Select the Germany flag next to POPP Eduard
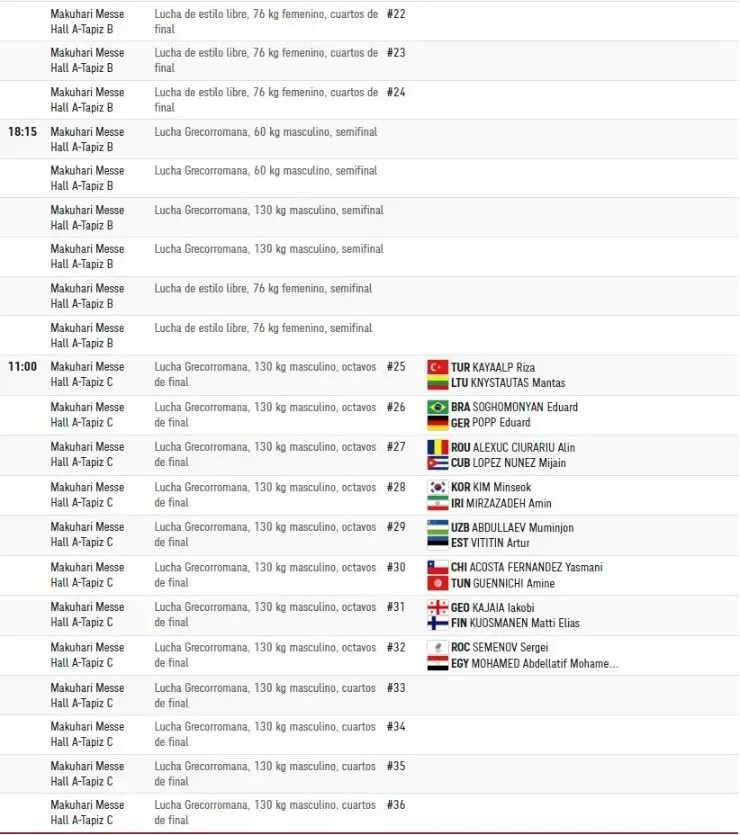 pos(437,423)
